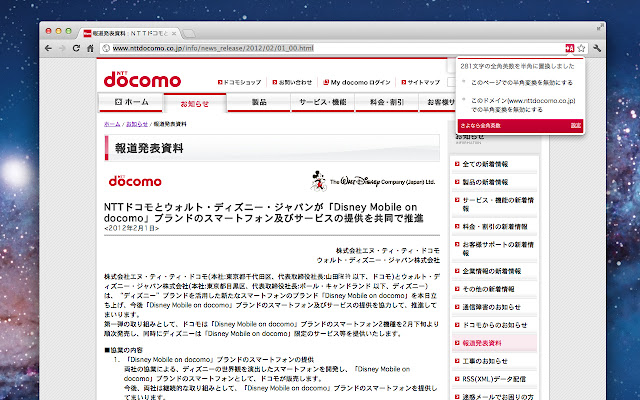
Task: Open the お問い合わせ header link
Action: pos(292,82)
